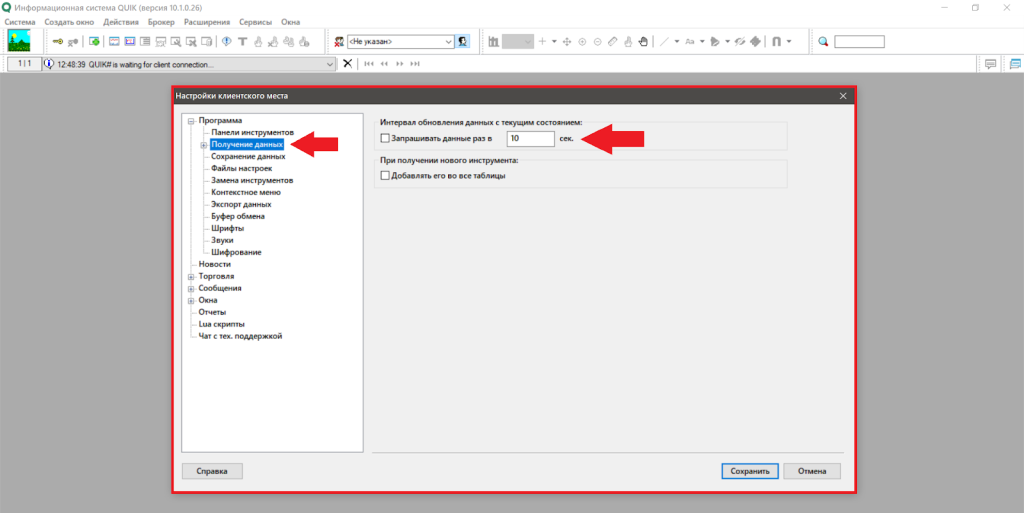This screenshot has width=1024, height=513.
Task: Expand the Торговля tree node
Action: click(x=191, y=277)
